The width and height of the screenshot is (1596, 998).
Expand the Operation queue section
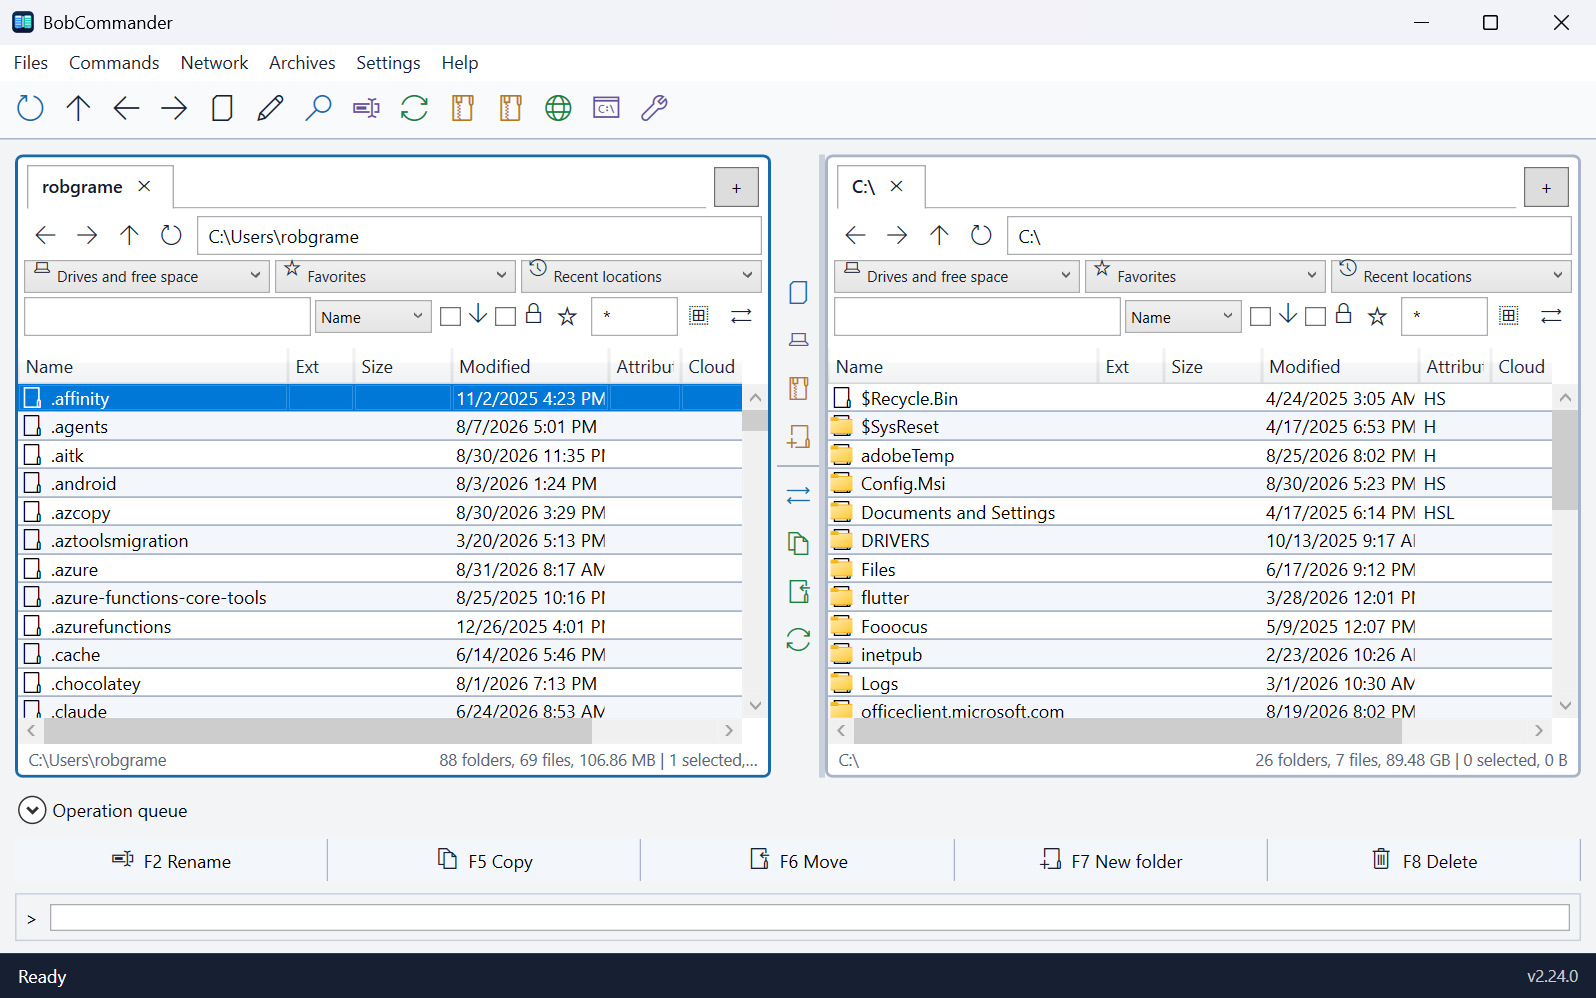32,810
